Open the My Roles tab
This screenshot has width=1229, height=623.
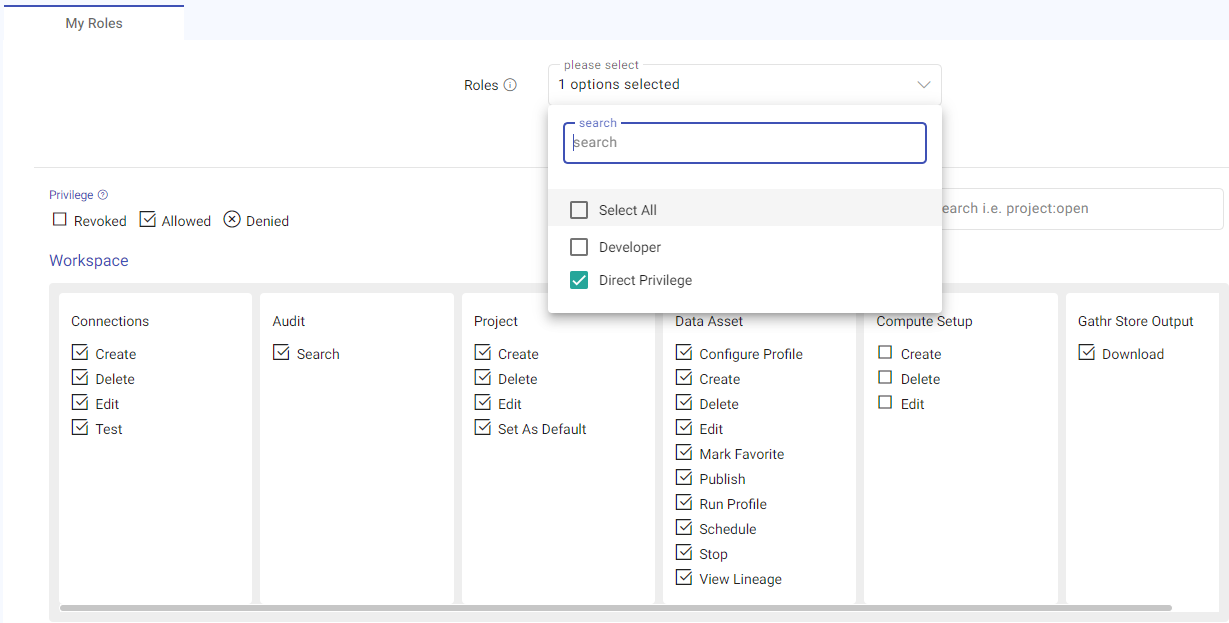click(94, 23)
